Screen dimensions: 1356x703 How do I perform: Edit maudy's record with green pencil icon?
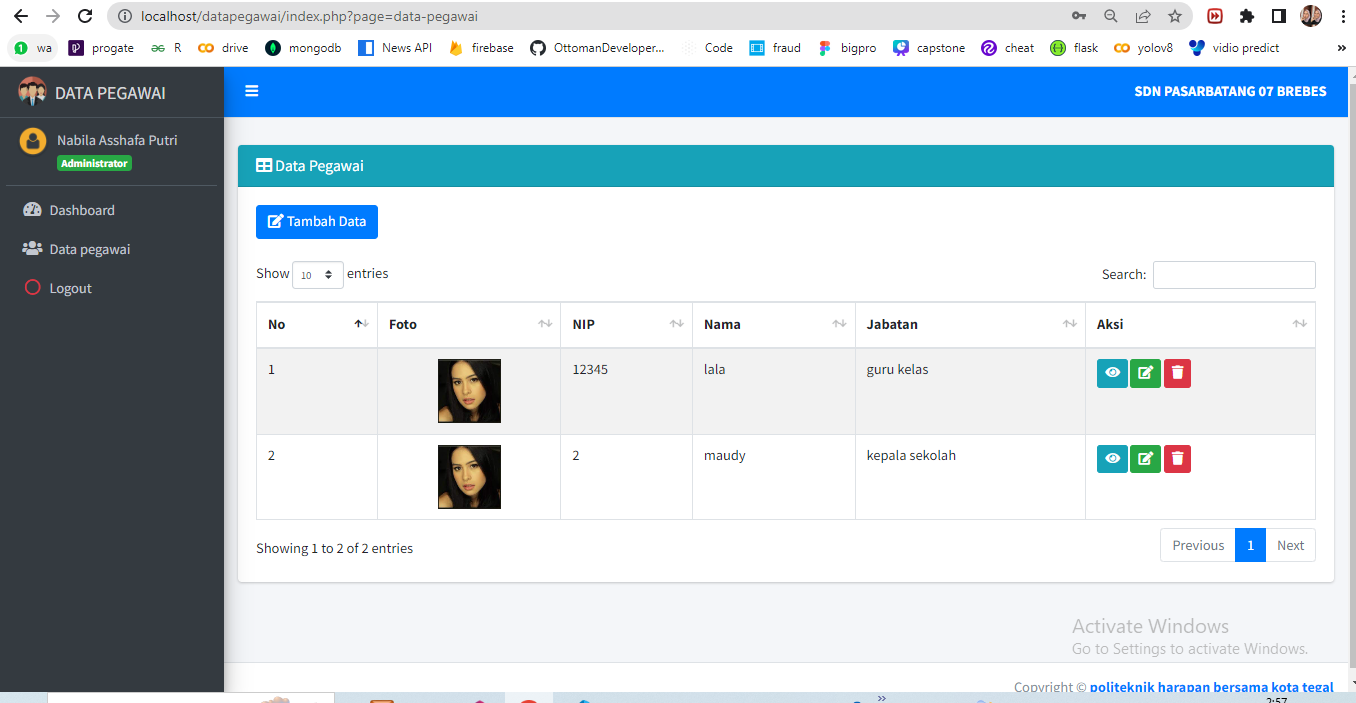[1145, 458]
